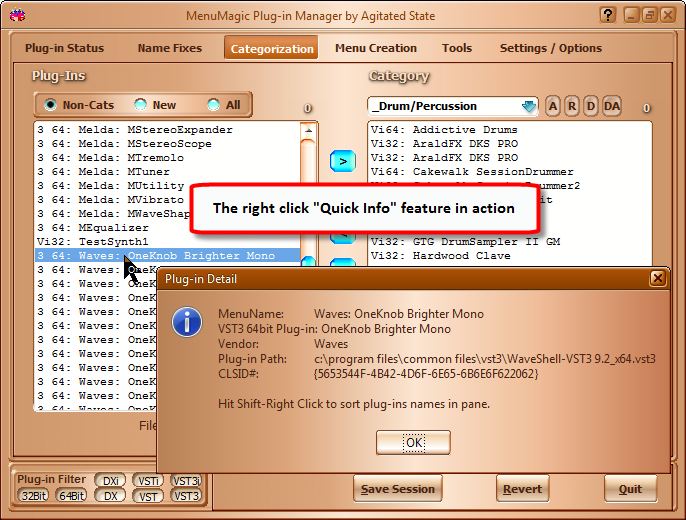Toggle the VST plug-in filter
This screenshot has height=520, width=686.
[148, 496]
